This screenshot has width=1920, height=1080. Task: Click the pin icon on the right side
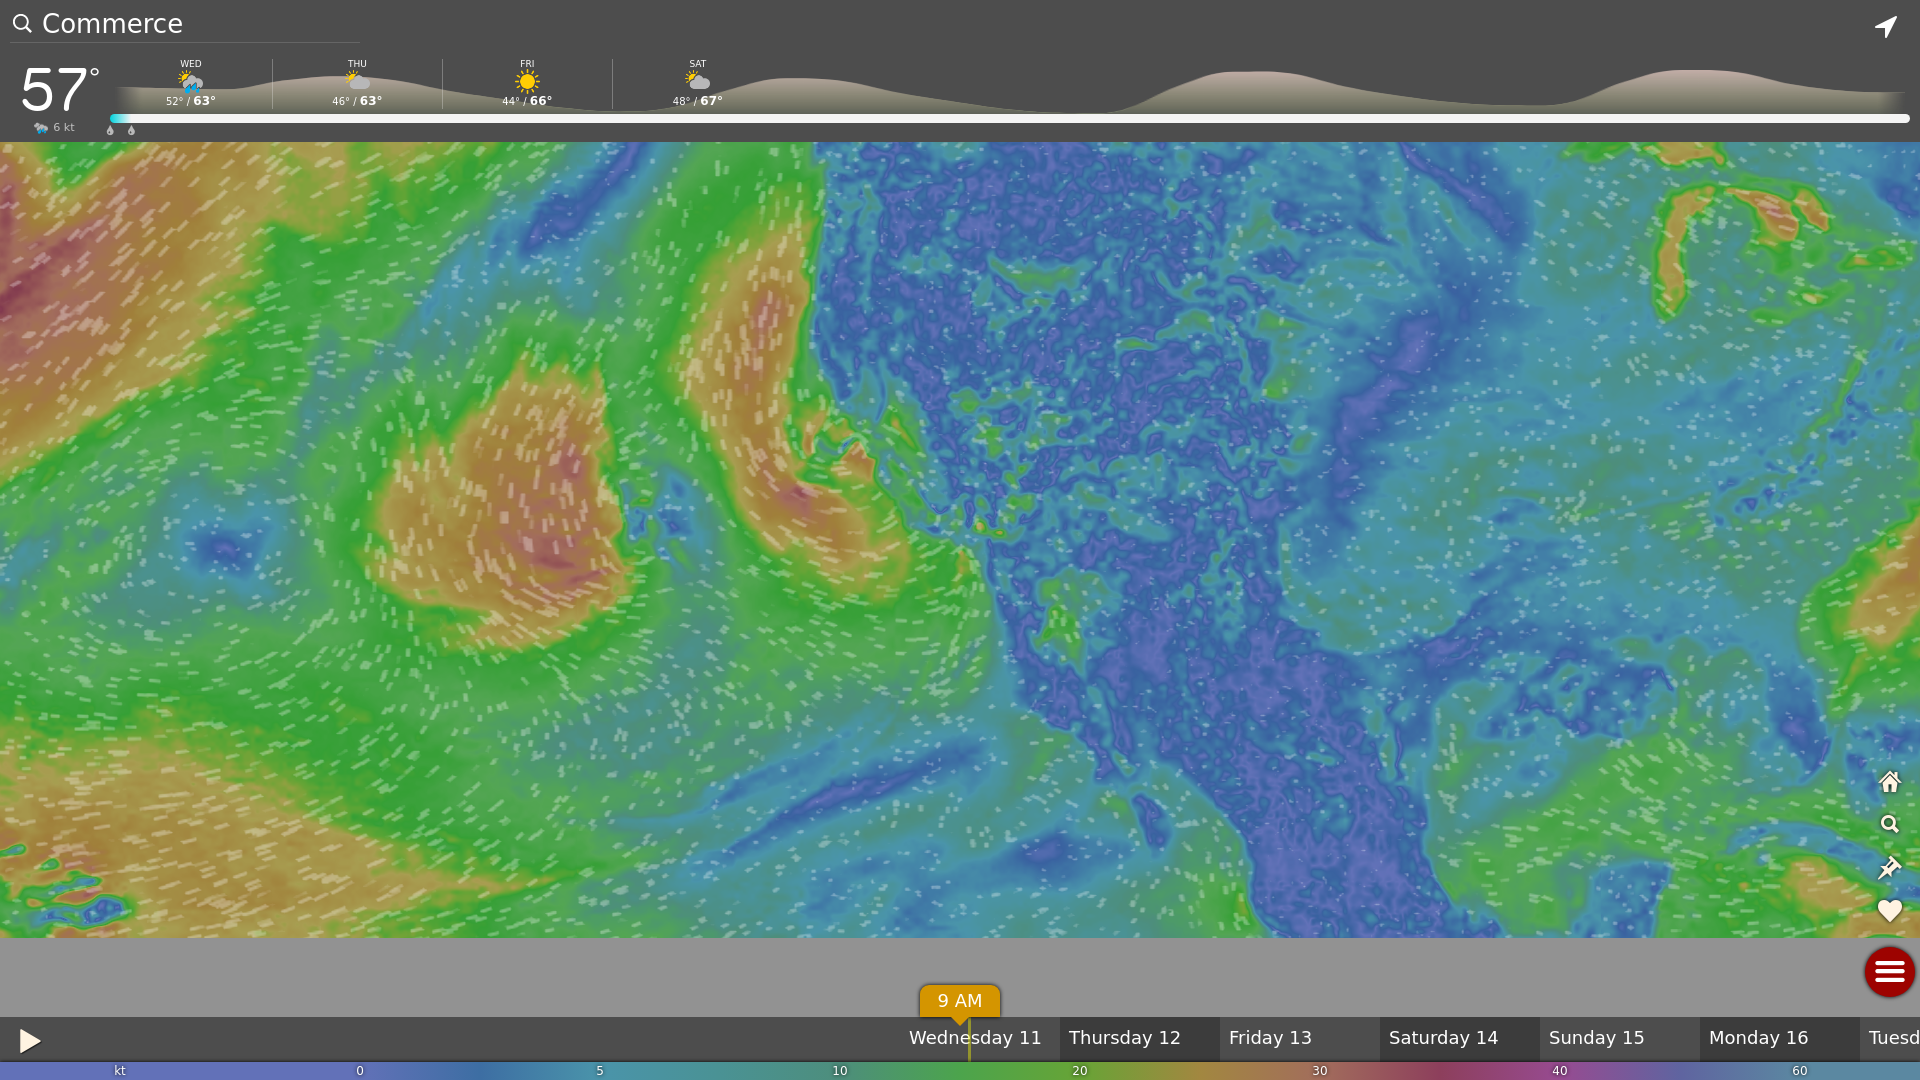point(1889,868)
